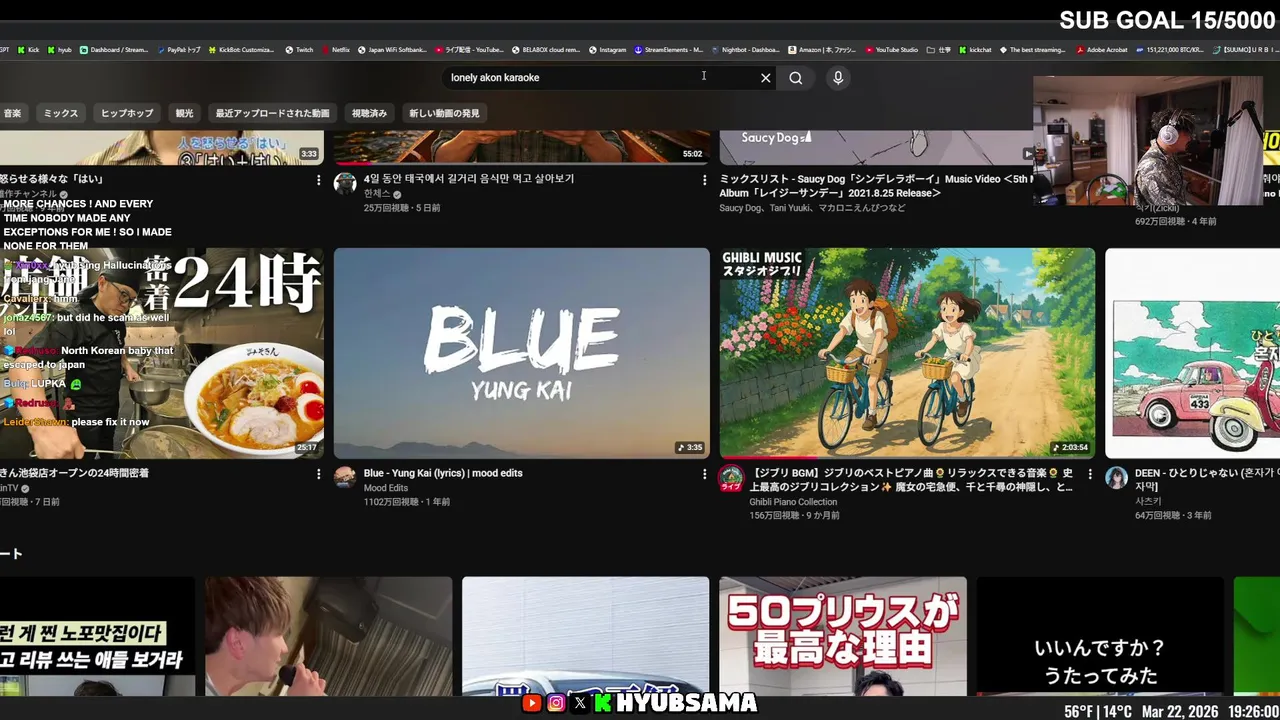Open KickBot Customiza bookmark
1280x720 pixels.
click(x=241, y=49)
